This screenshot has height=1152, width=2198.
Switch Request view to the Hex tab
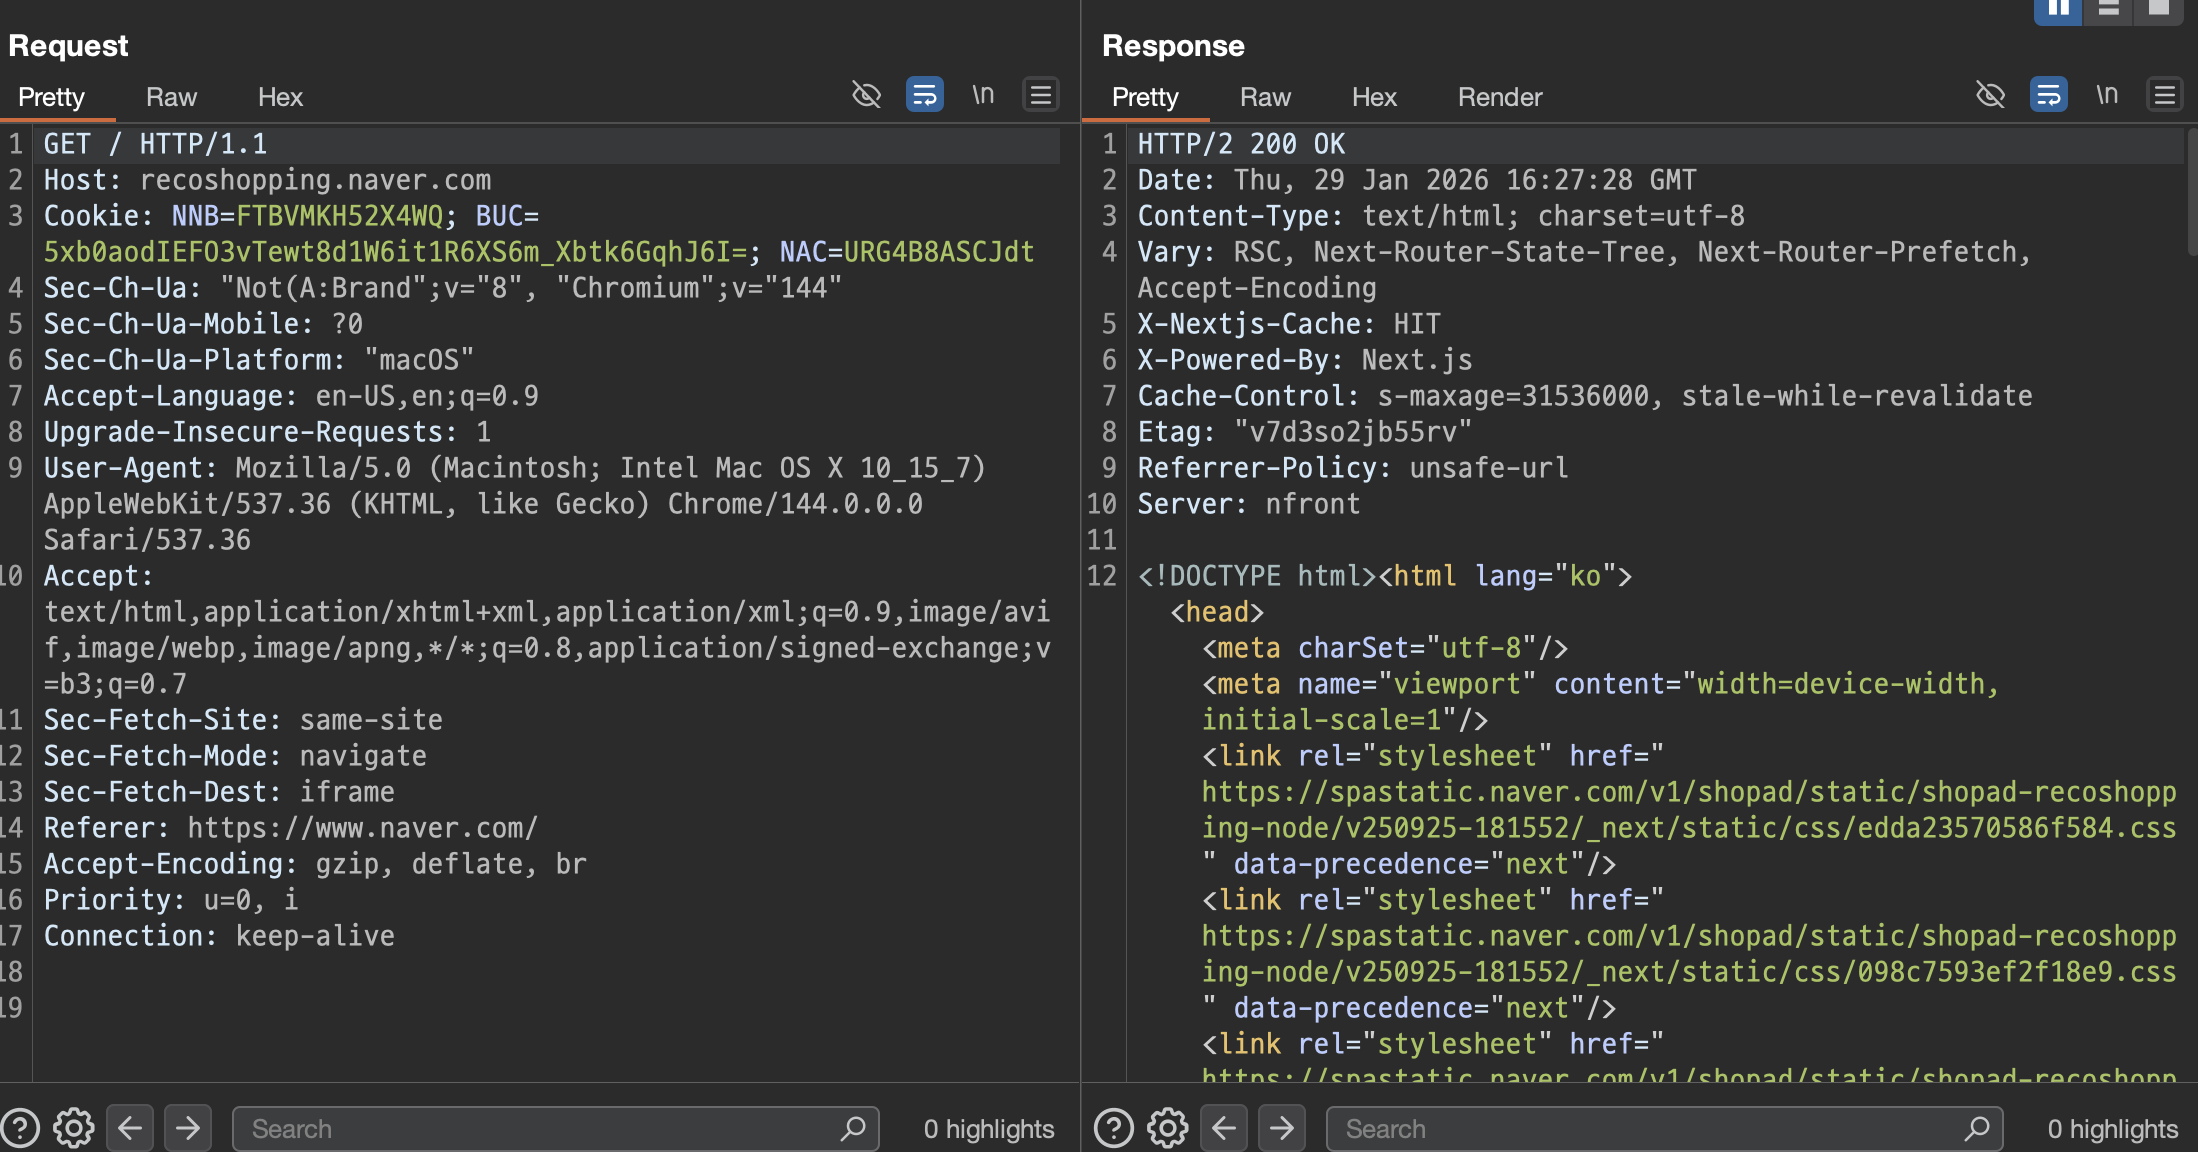coord(280,97)
